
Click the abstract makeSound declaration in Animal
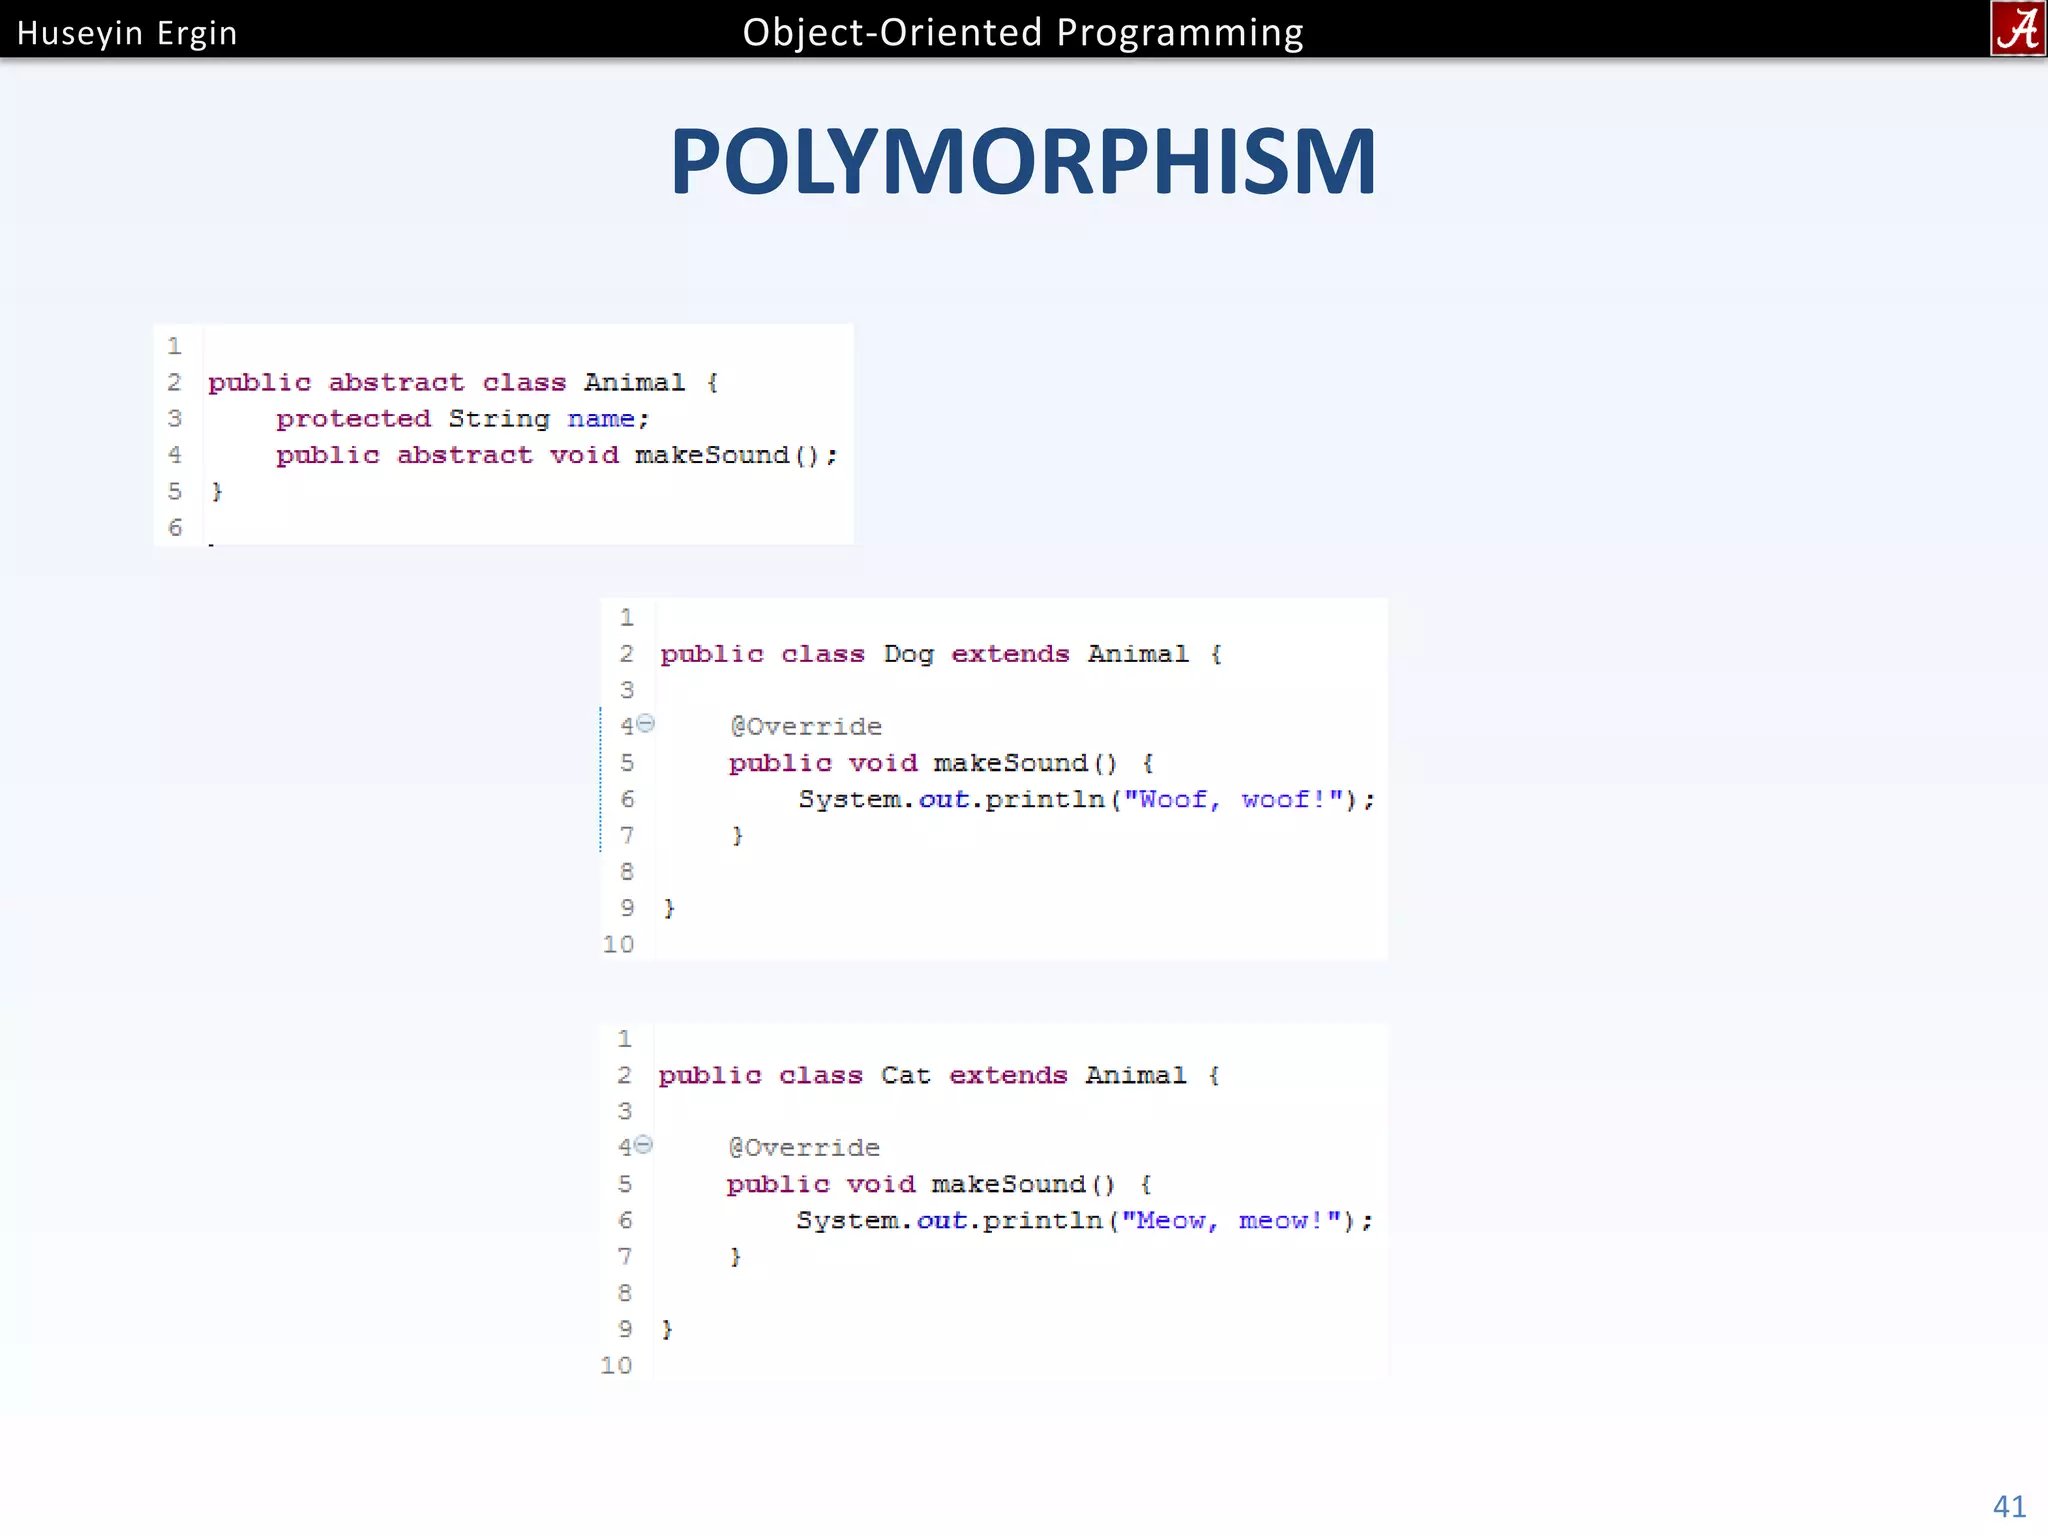[557, 455]
